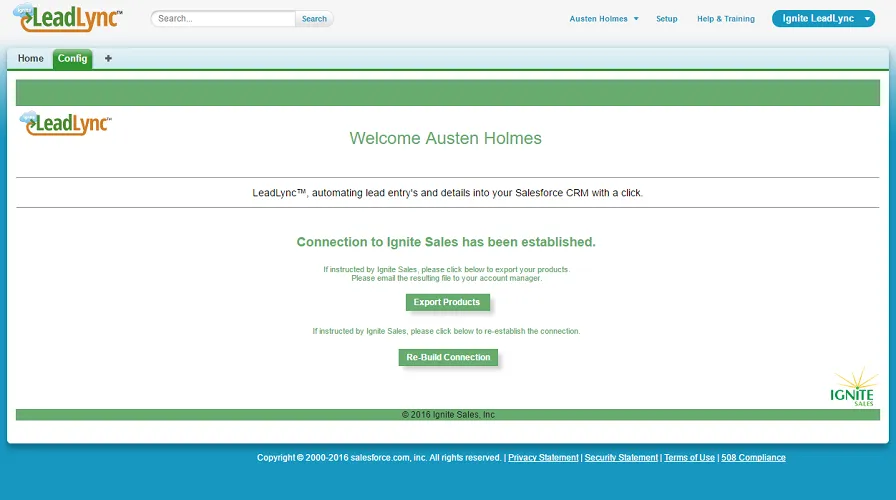Switch to the Home tab
Viewport: 896px width, 500px height.
pos(30,58)
